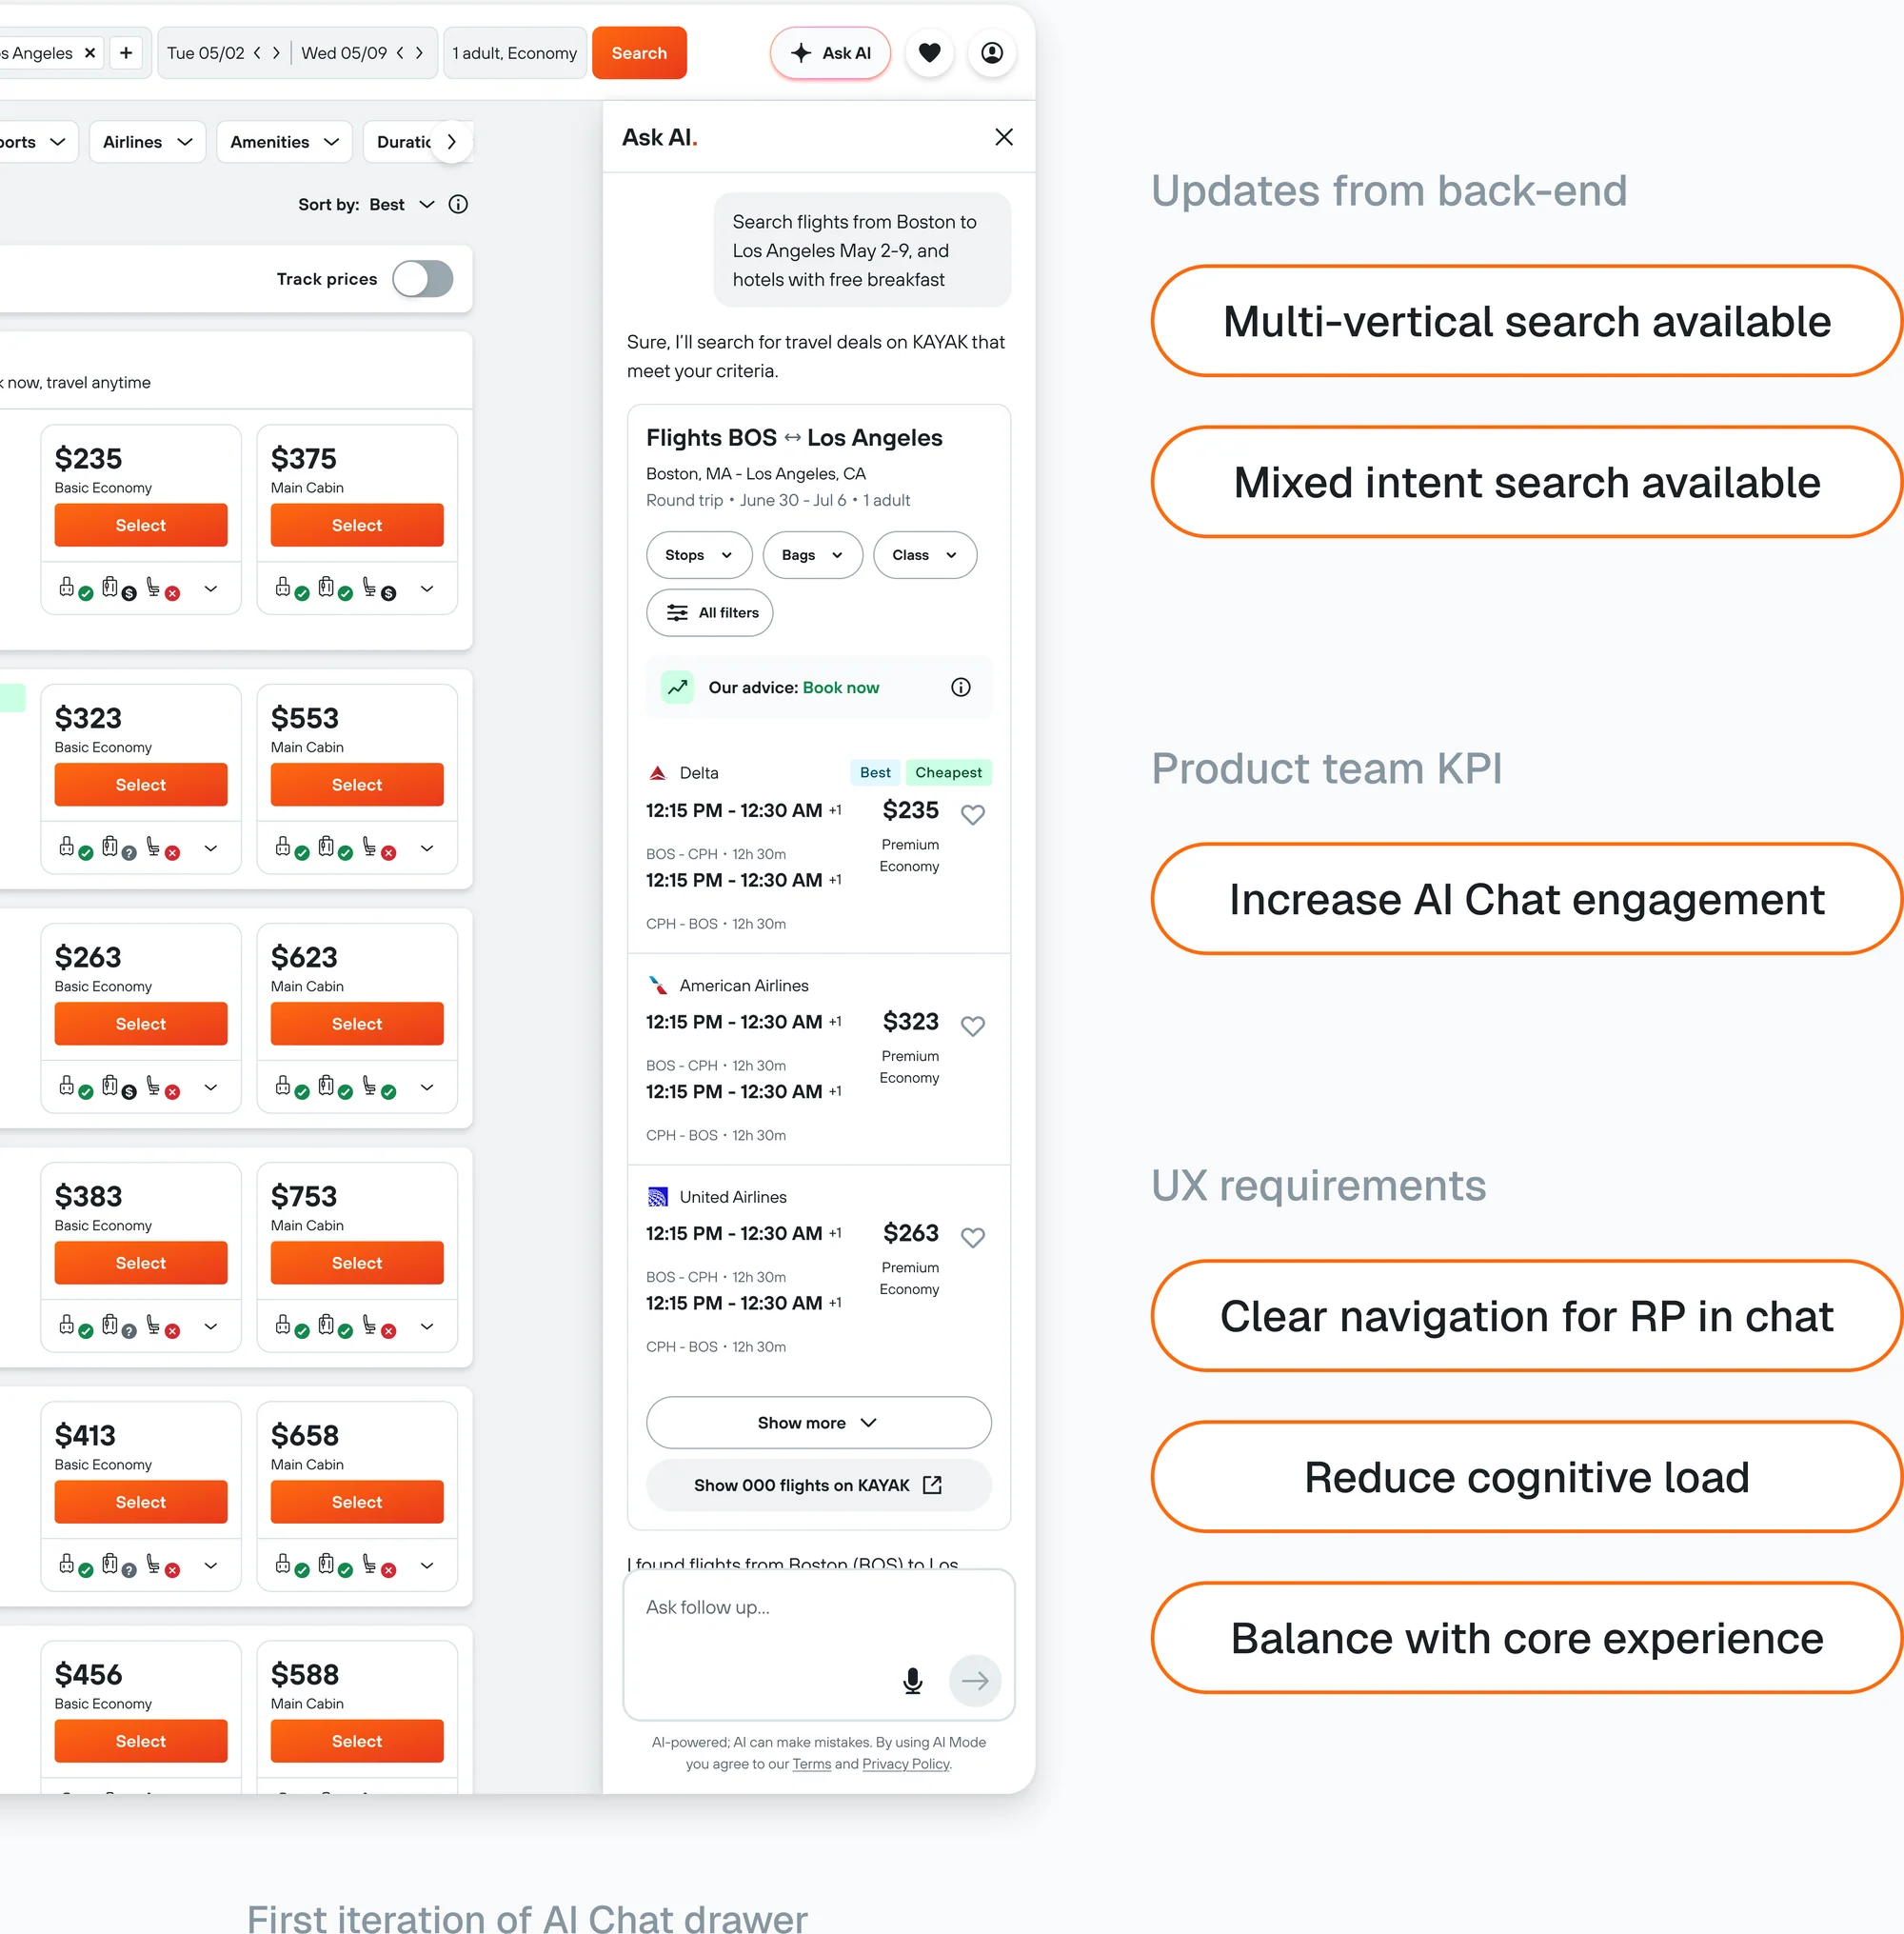Click the orange Search button
The width and height of the screenshot is (1904, 1934).
639,53
